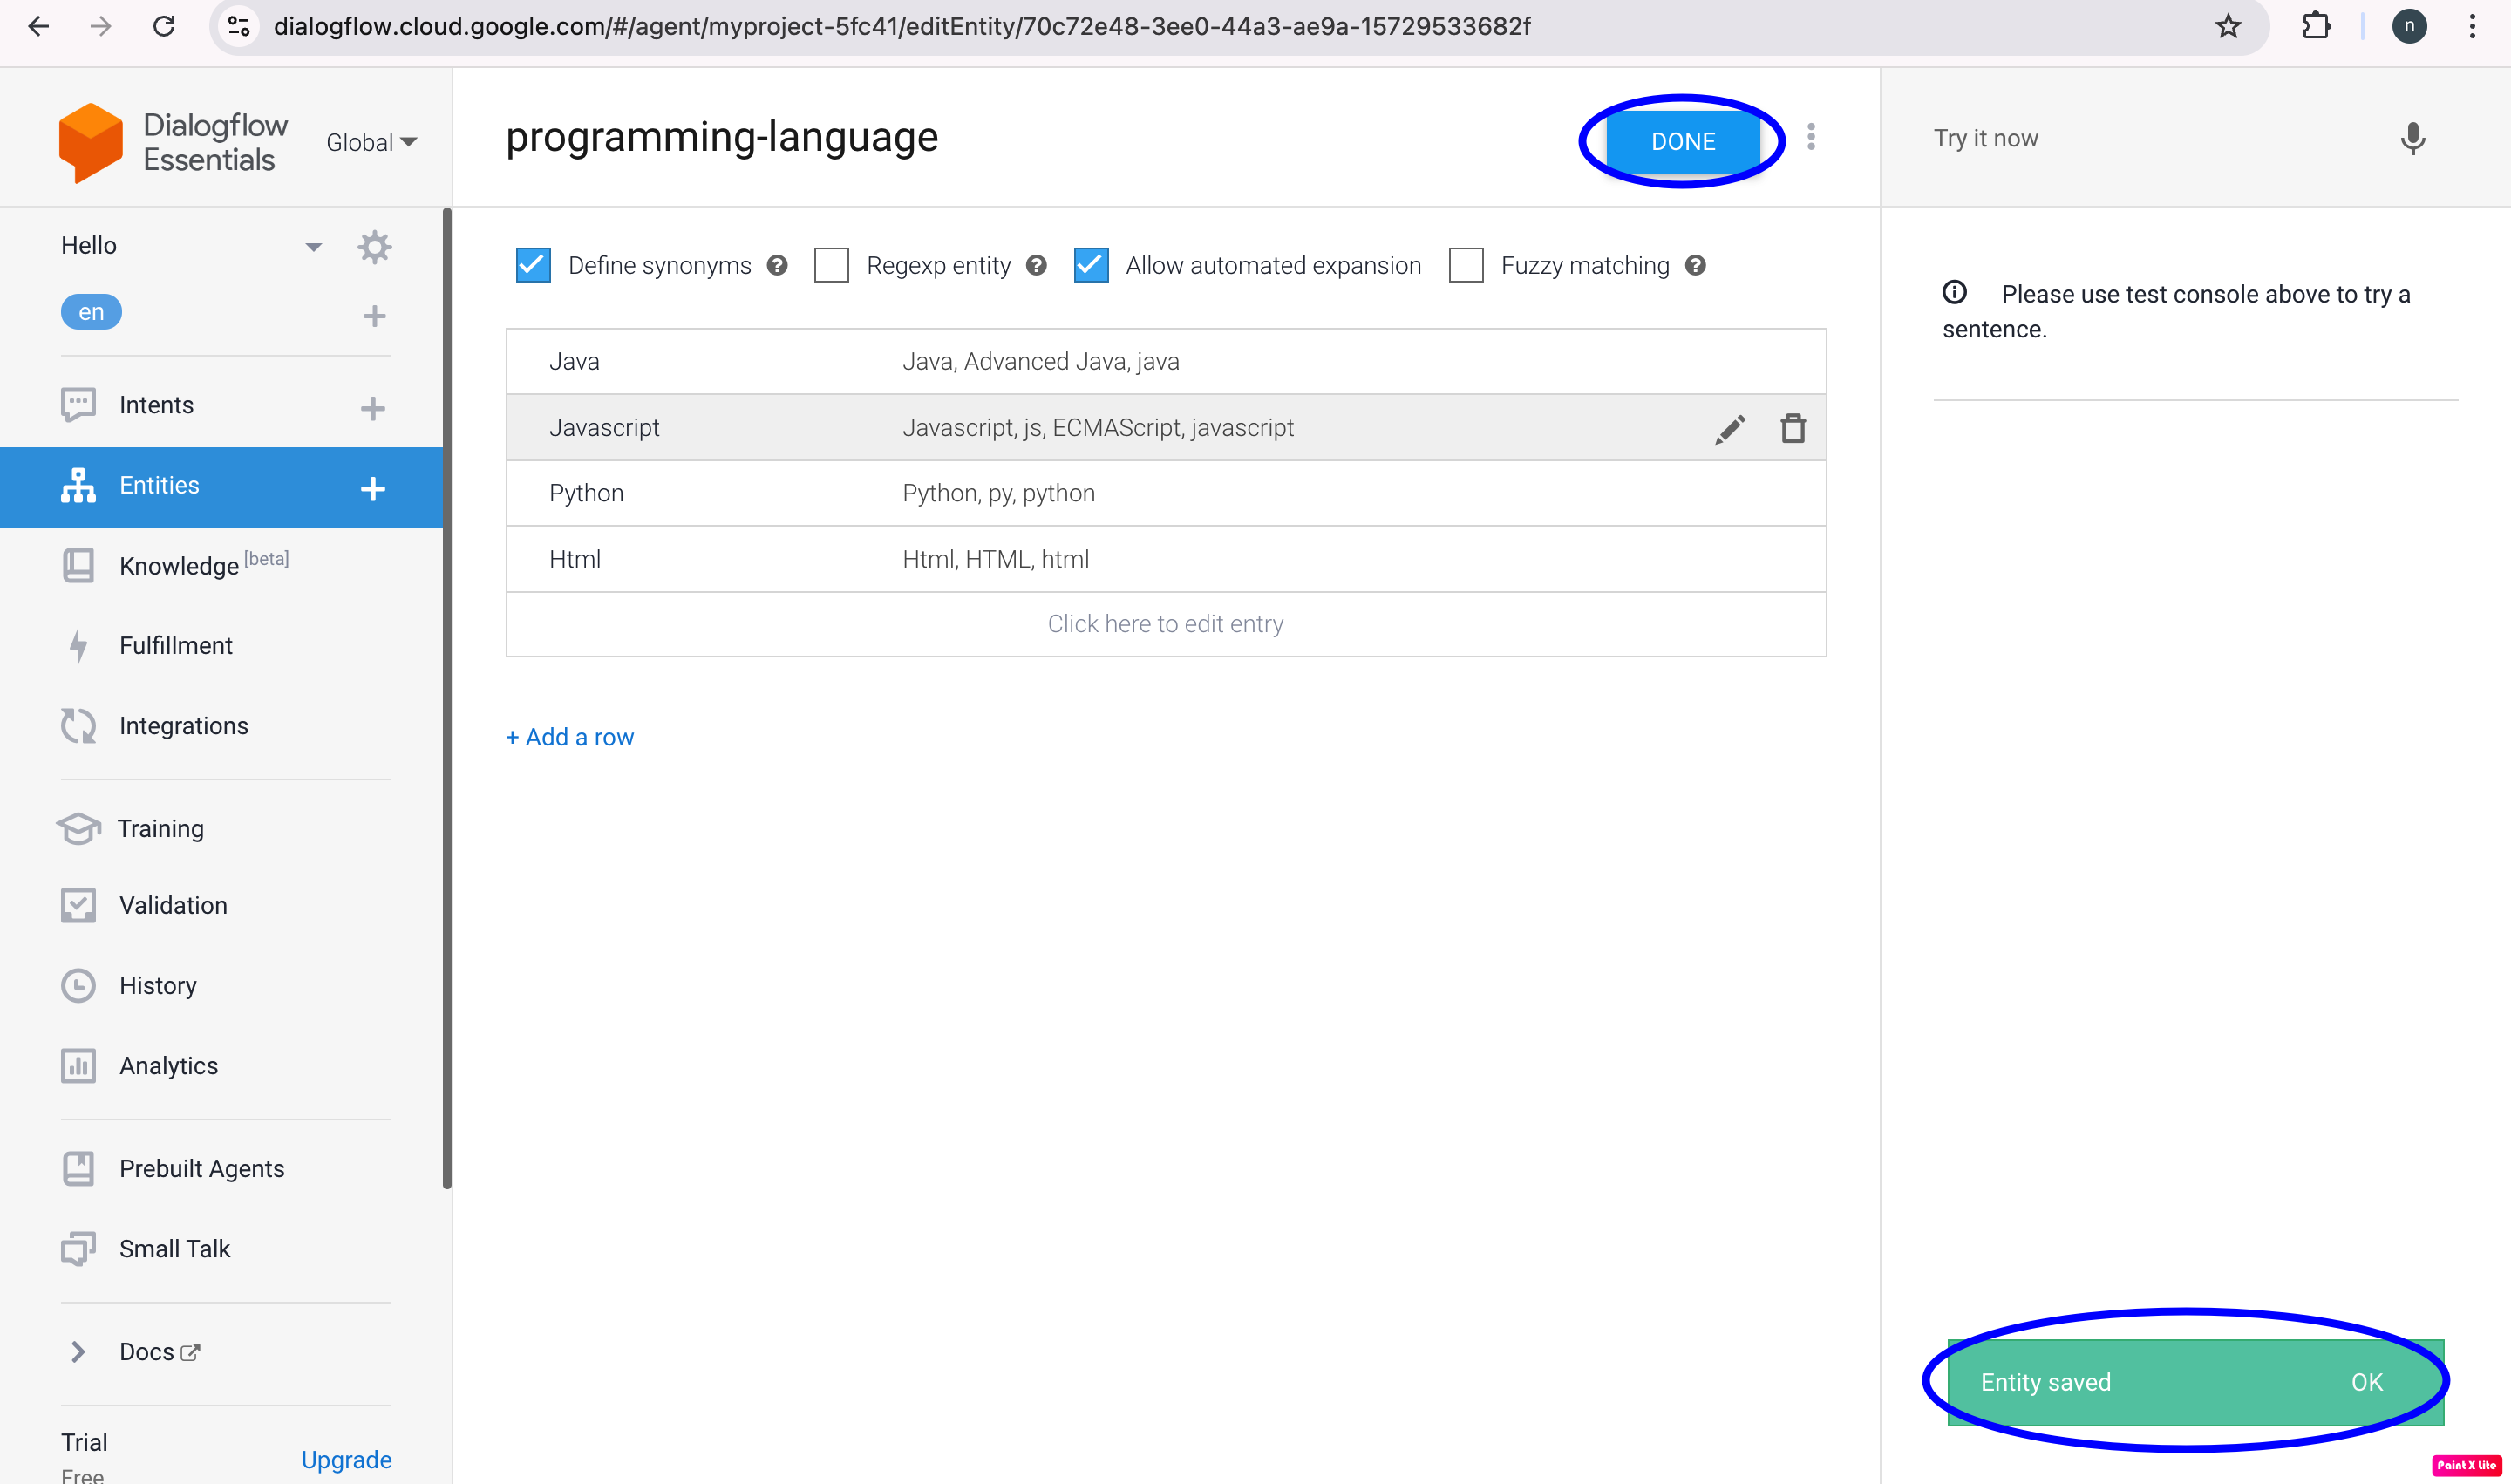Screen dimensions: 2511x1484
Task: Open the Global region dropdown
Action: pyautogui.click(x=371, y=142)
